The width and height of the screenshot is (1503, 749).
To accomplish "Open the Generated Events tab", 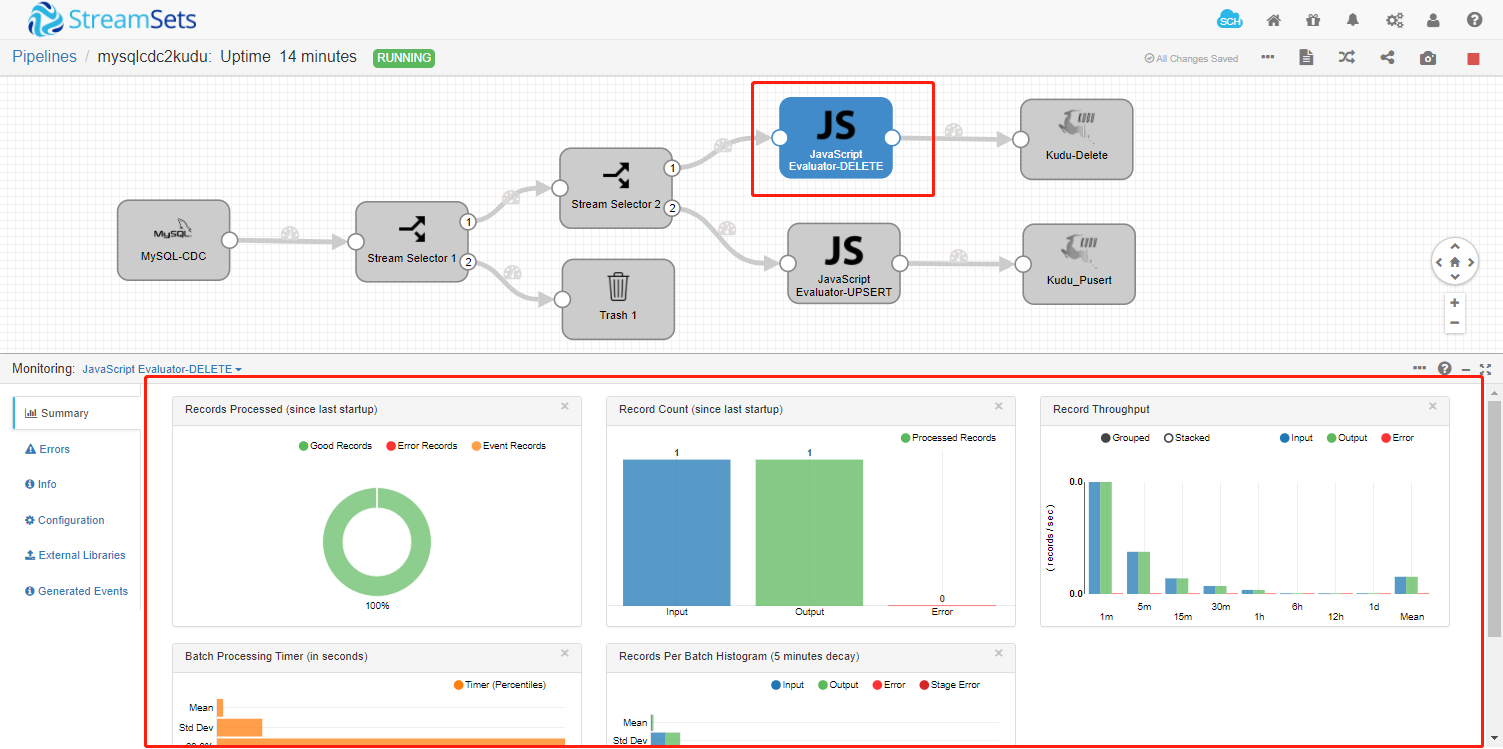I will coord(76,591).
